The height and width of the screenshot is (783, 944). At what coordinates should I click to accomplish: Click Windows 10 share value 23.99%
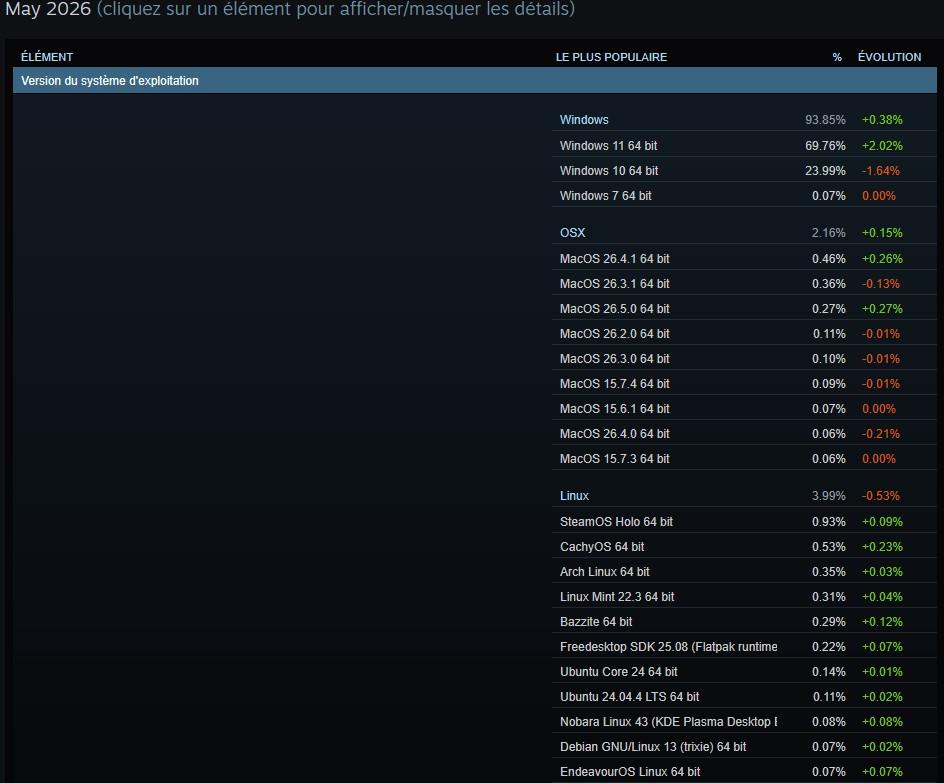click(825, 171)
